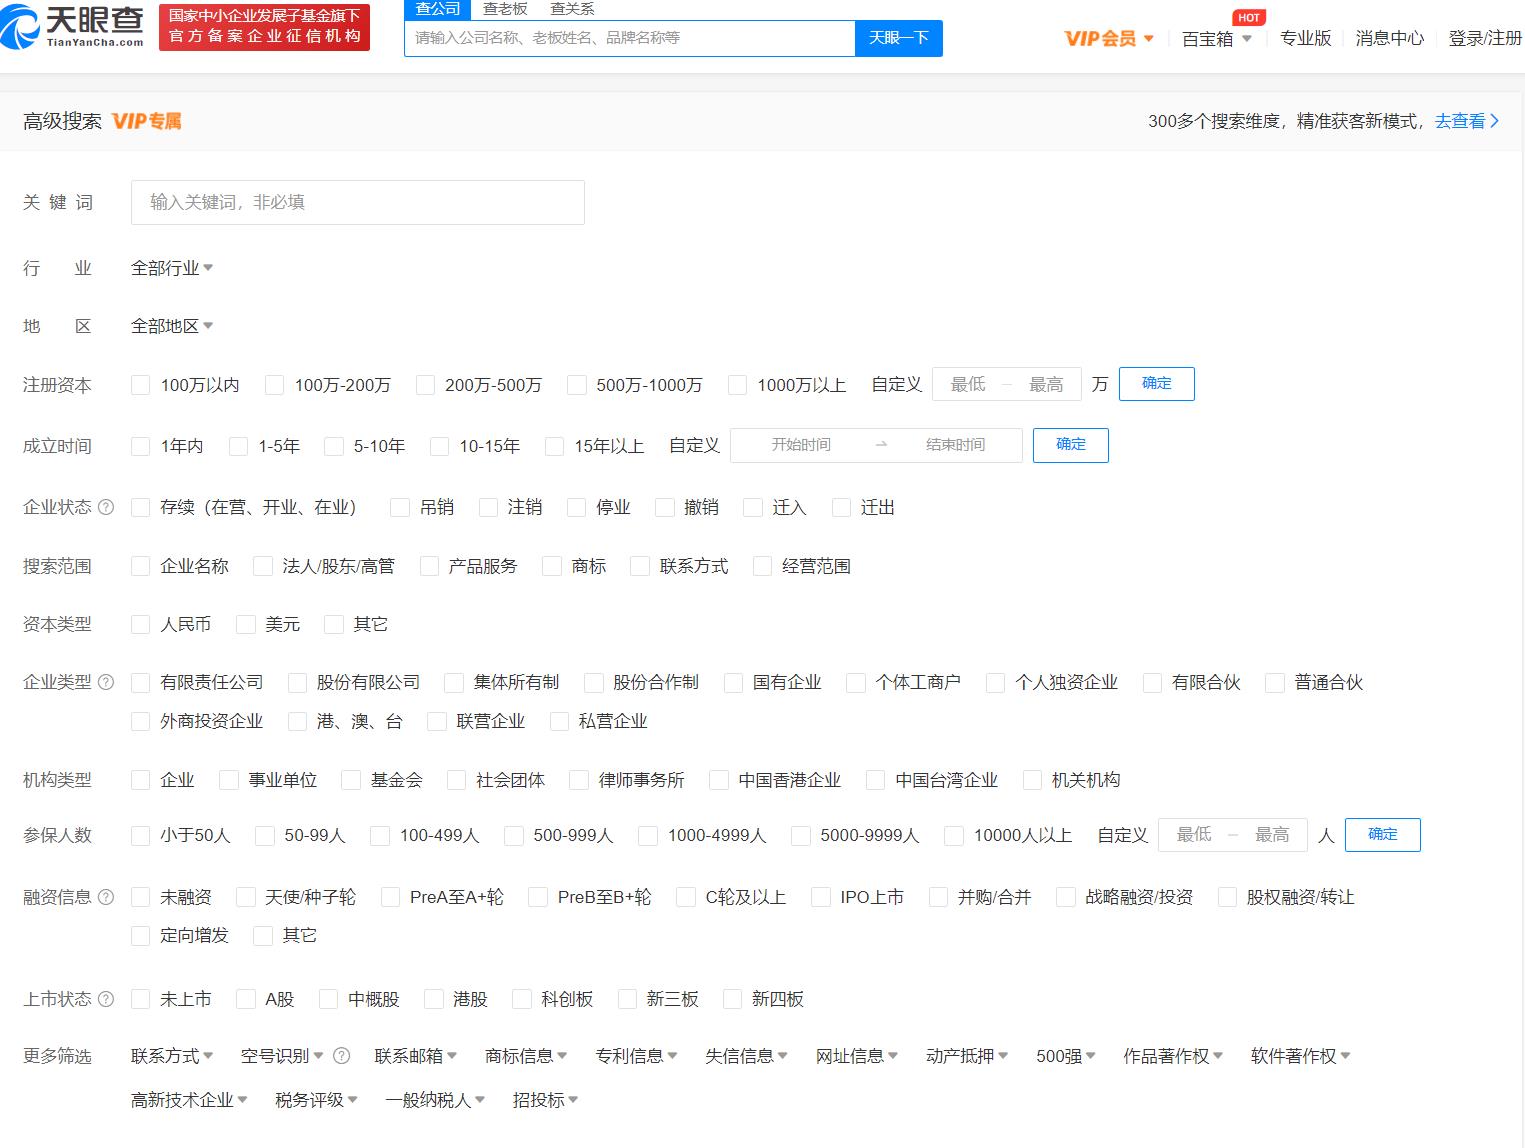Click the help icon beside 企业状态
The height and width of the screenshot is (1148, 1525).
106,507
